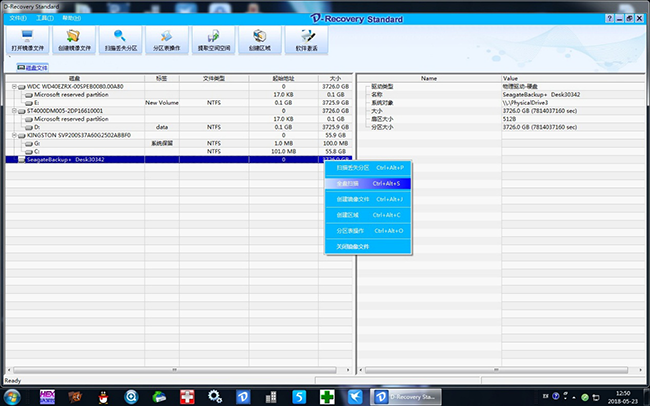Click the Ready status bar text

[x=13, y=381]
